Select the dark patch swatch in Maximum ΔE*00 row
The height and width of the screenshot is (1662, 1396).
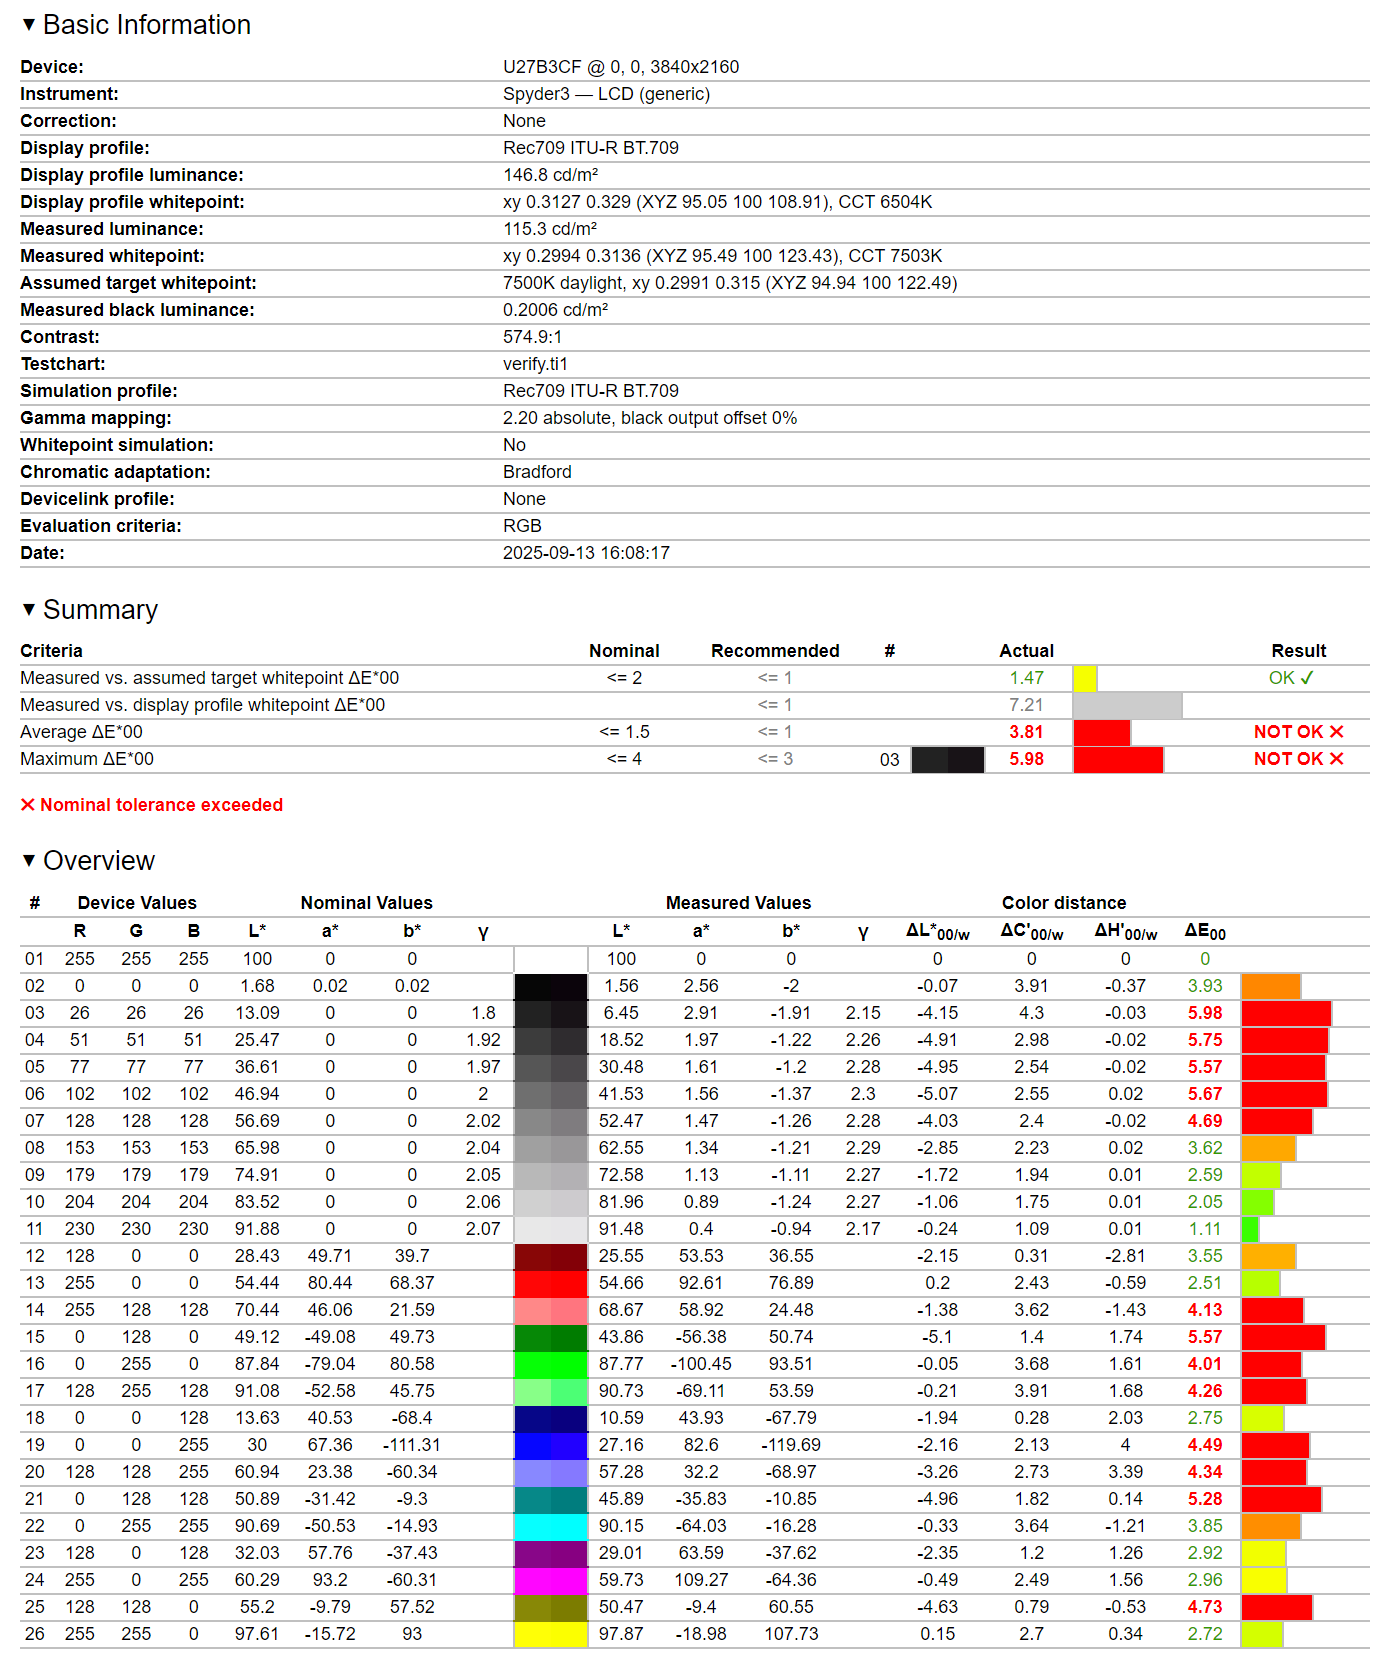947,759
